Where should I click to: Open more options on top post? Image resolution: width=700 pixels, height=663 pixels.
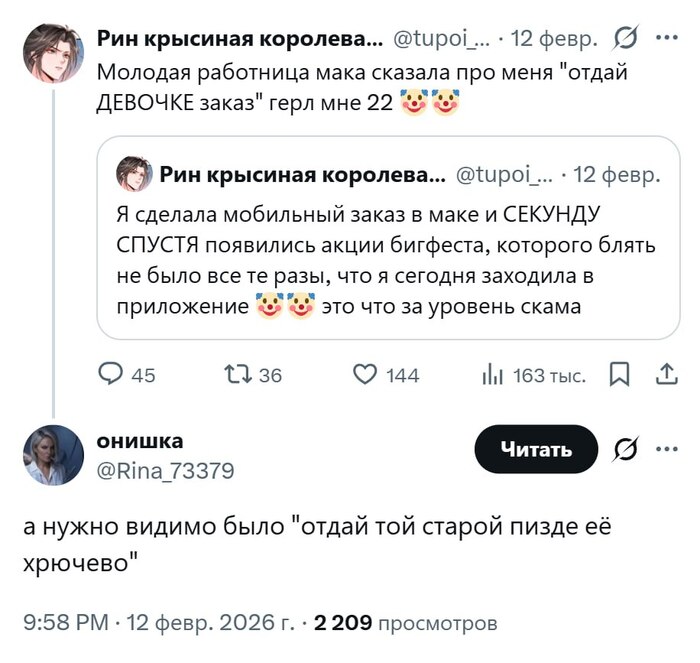coord(665,39)
